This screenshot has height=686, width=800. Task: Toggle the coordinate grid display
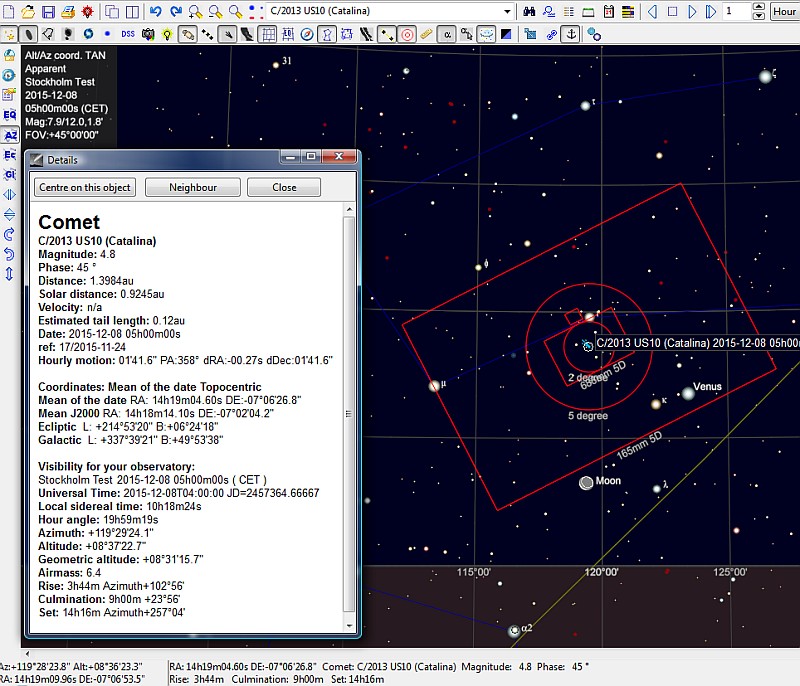[x=268, y=34]
